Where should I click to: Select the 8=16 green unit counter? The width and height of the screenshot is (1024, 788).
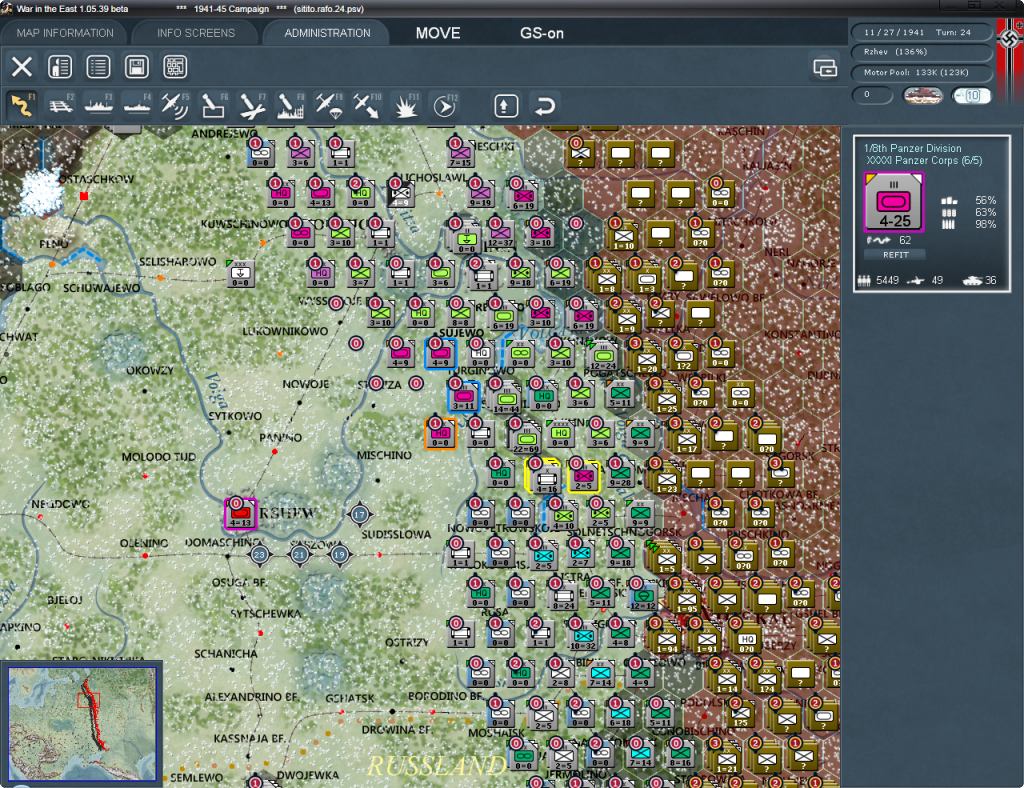coord(680,753)
